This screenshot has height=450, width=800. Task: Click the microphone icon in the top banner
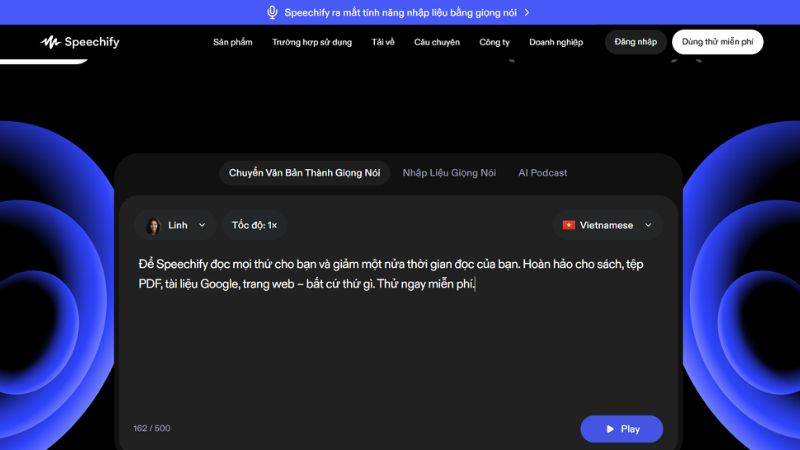click(272, 12)
